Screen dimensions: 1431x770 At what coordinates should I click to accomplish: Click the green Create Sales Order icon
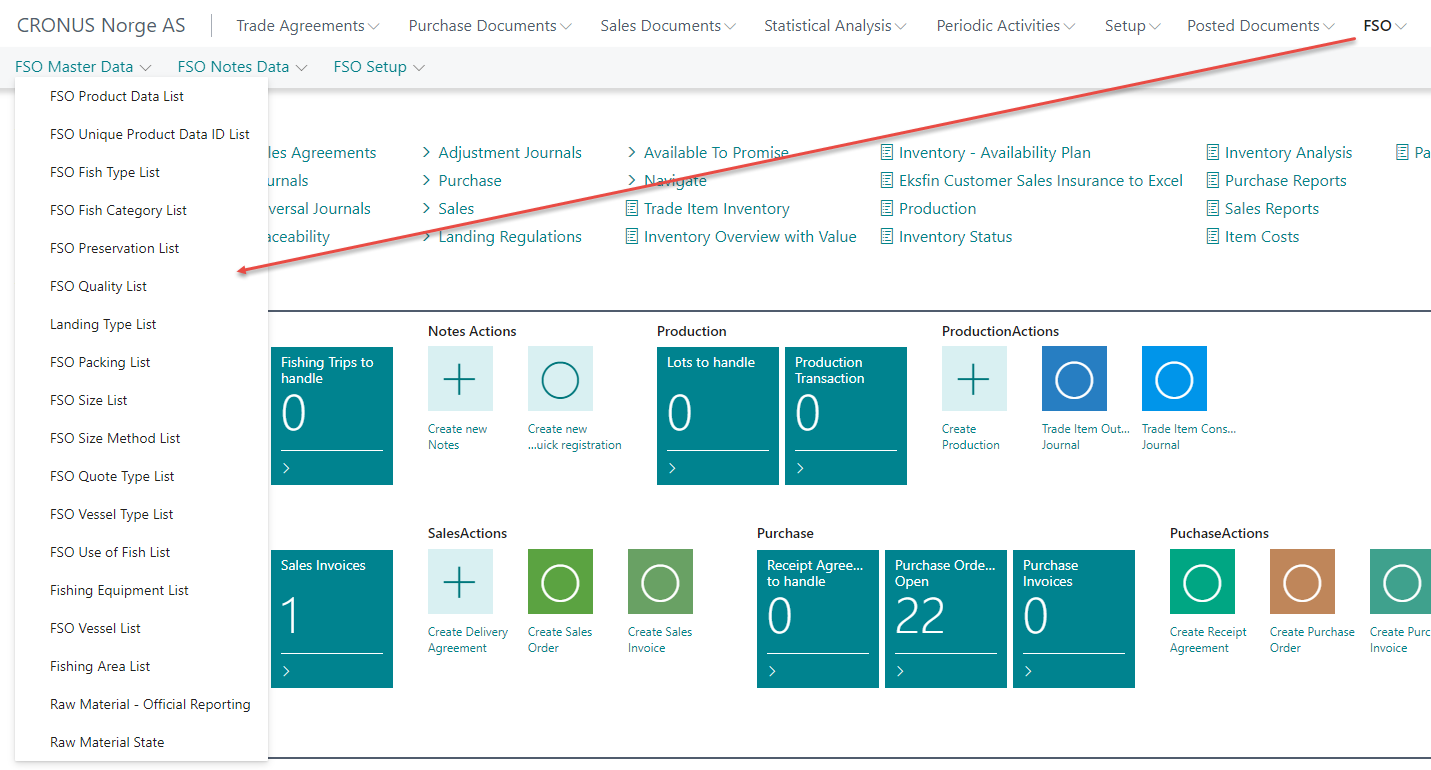click(560, 582)
